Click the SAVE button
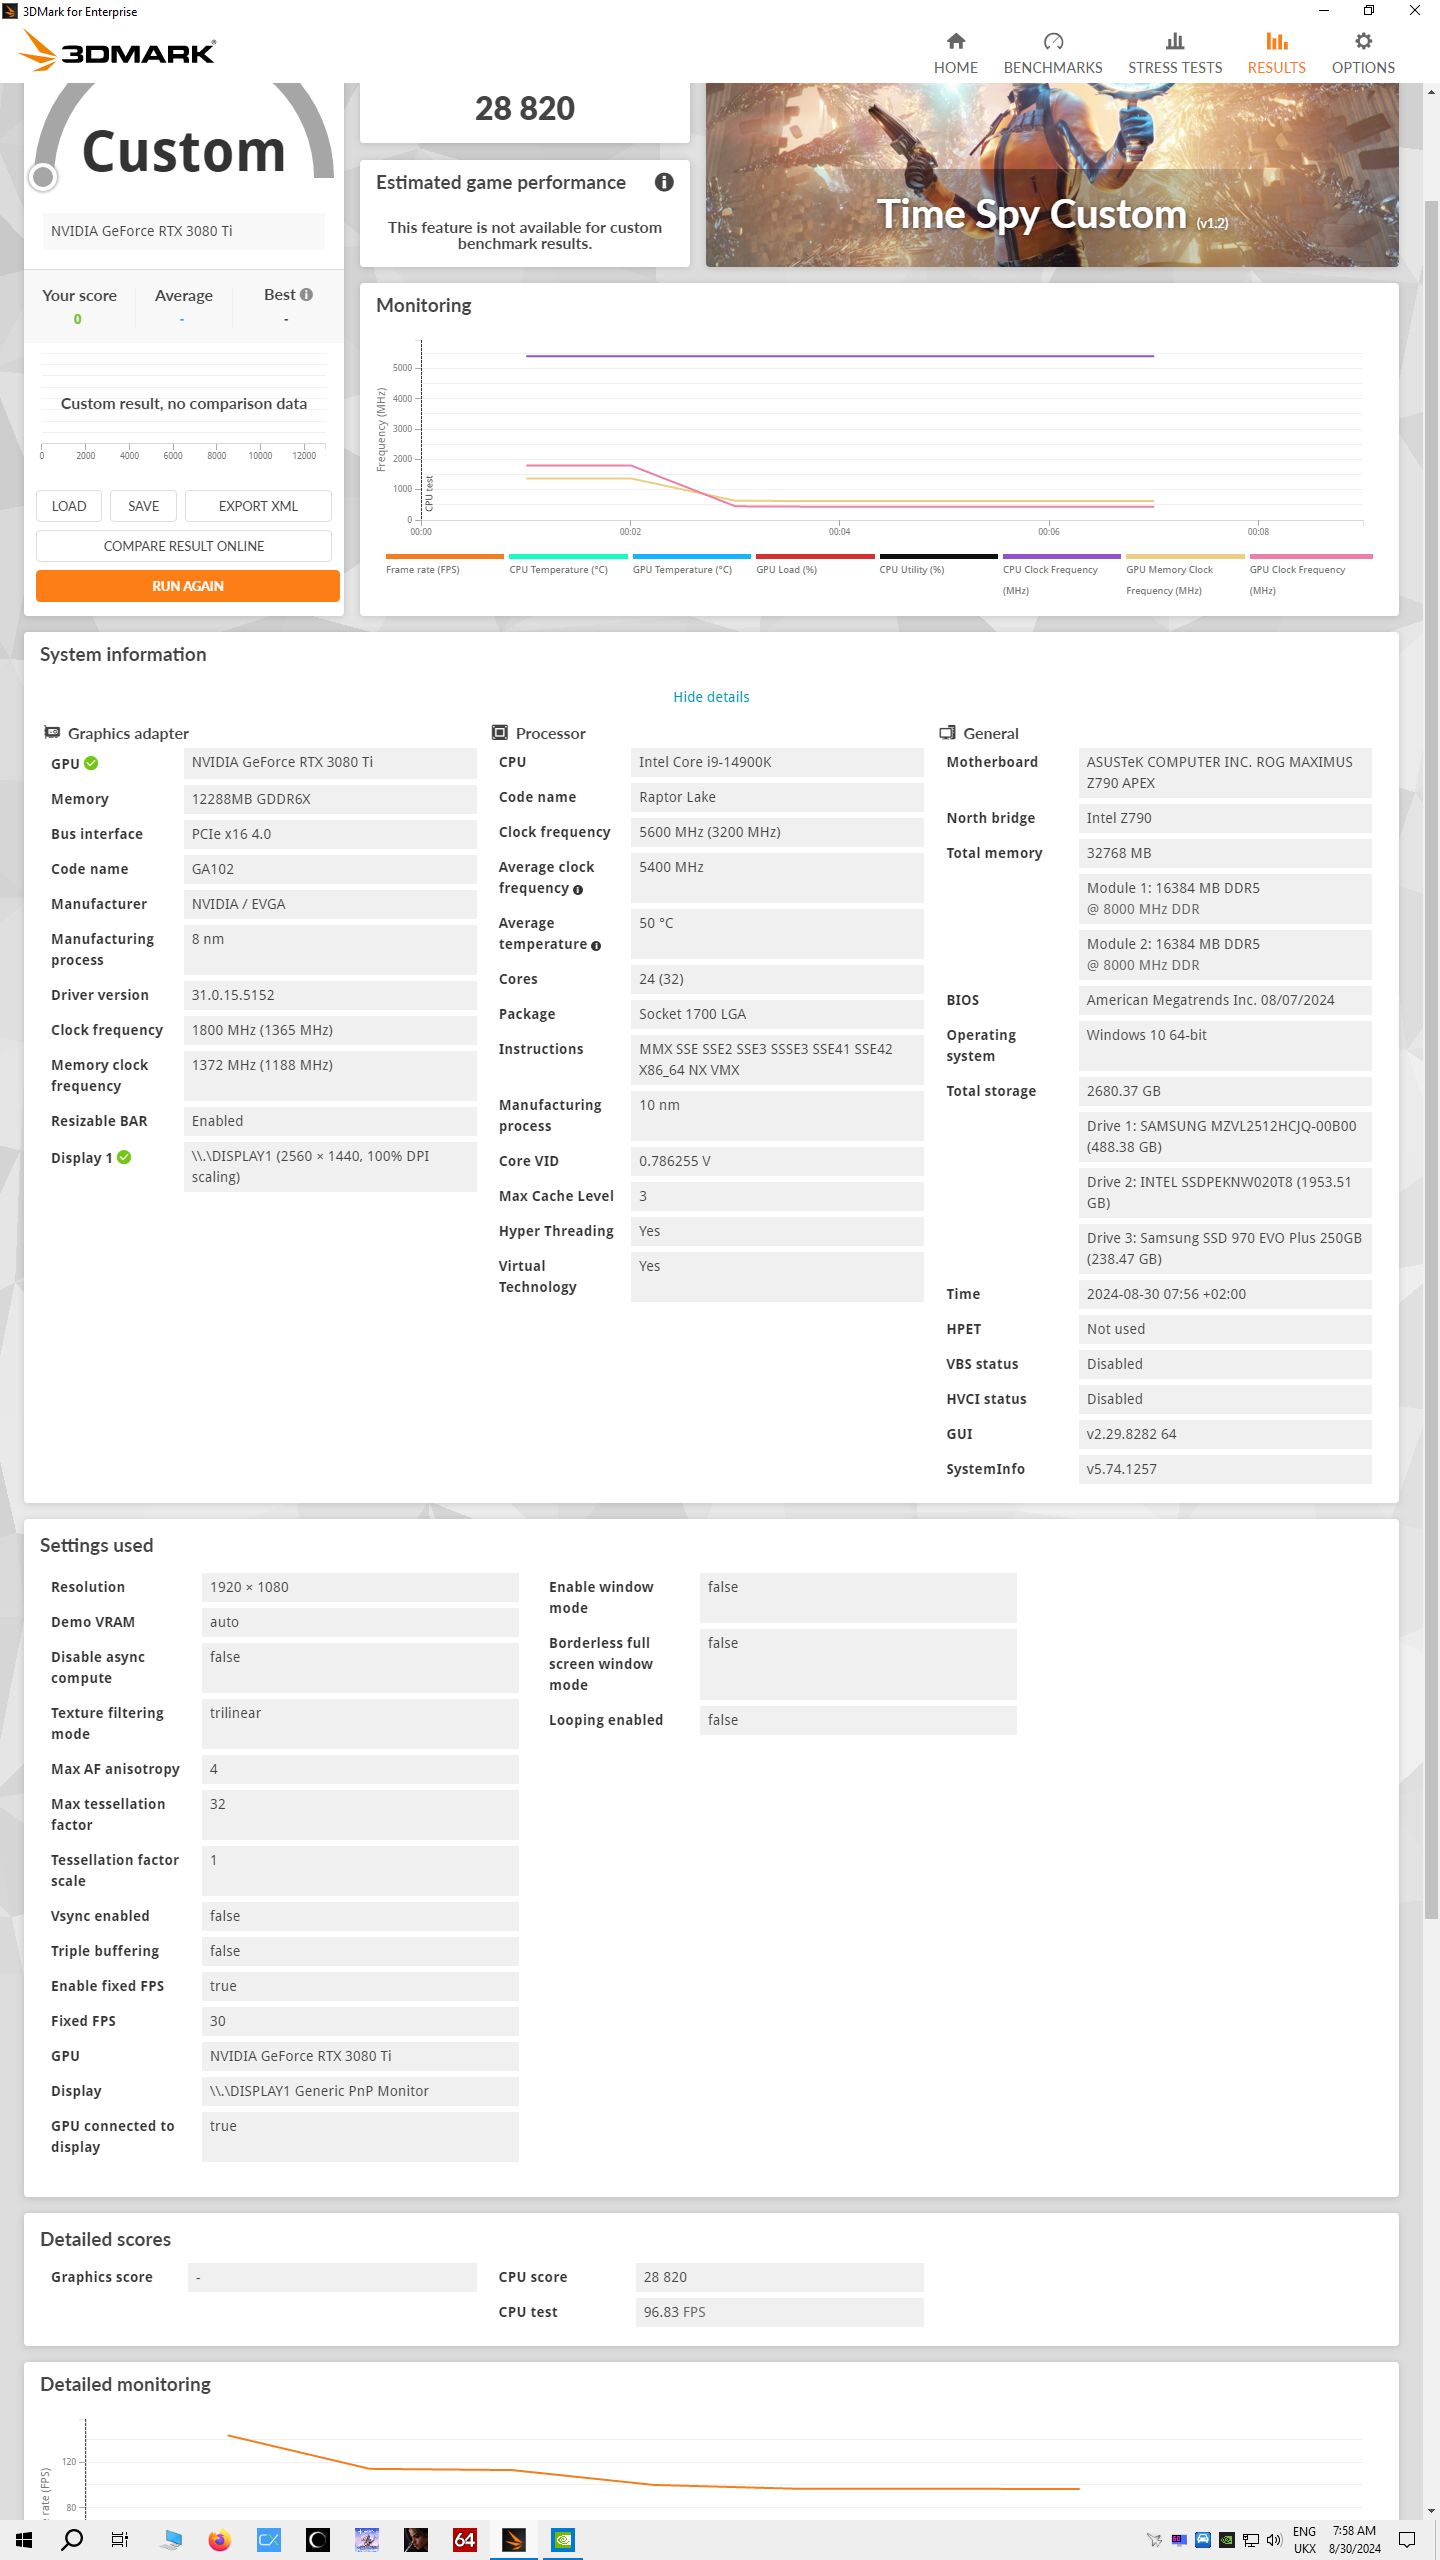 coord(143,506)
